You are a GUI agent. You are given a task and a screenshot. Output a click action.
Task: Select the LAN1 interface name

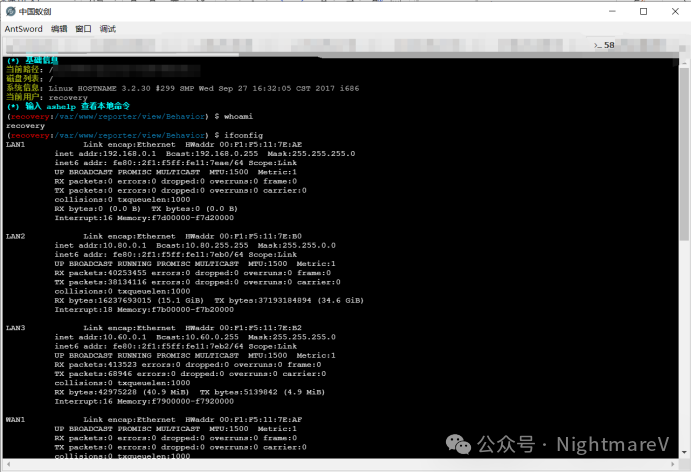15,145
